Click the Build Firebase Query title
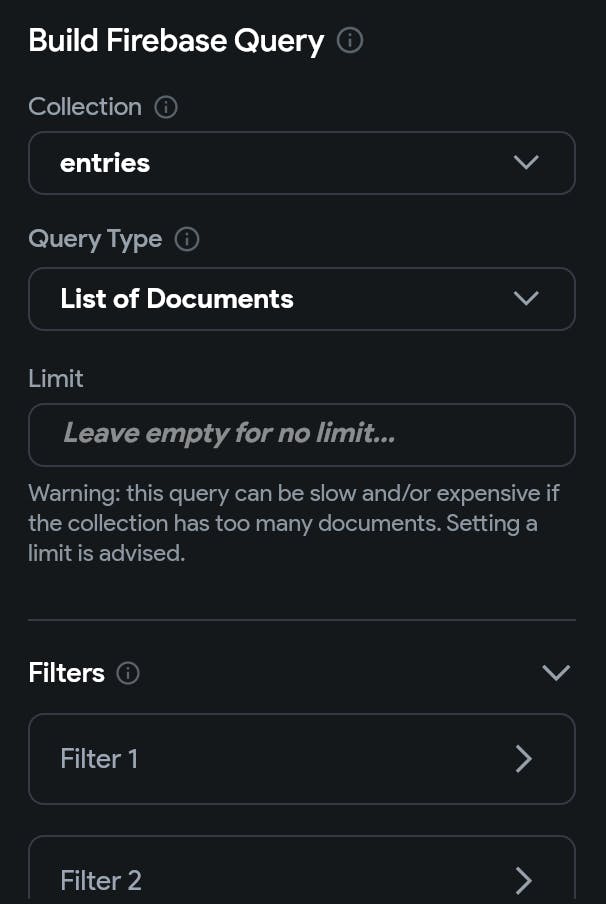 click(176, 42)
